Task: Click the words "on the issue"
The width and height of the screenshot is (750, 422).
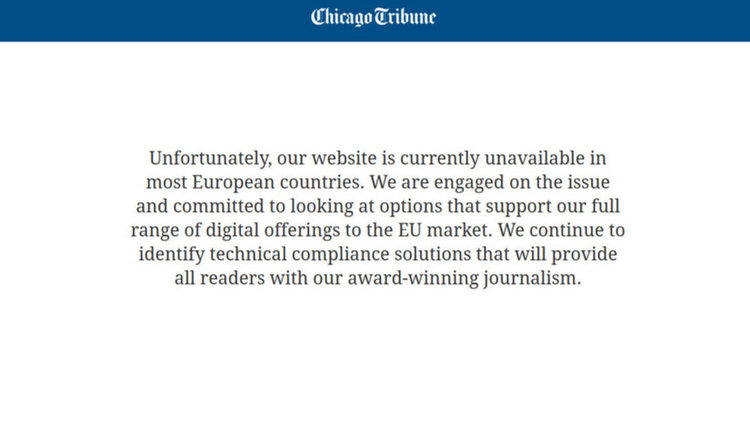Action: [560, 182]
